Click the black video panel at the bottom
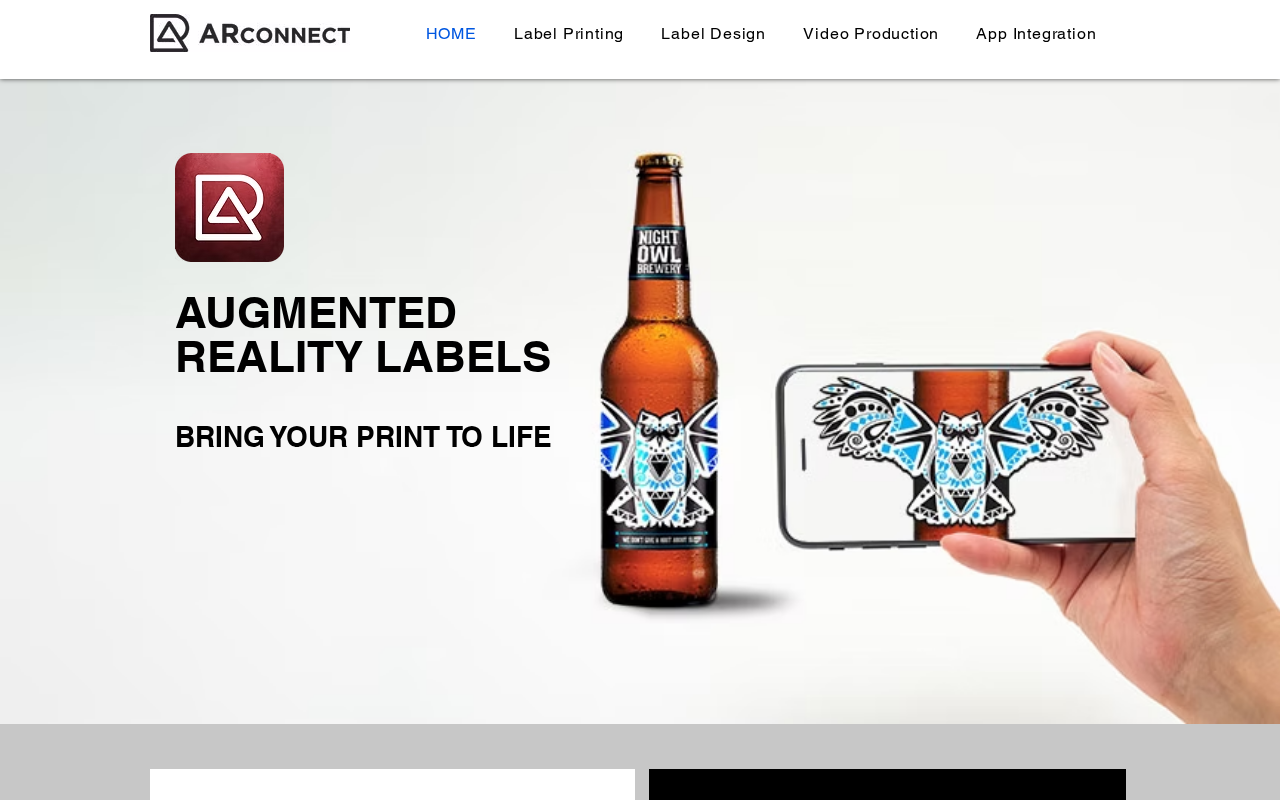1280x800 pixels. (x=887, y=785)
